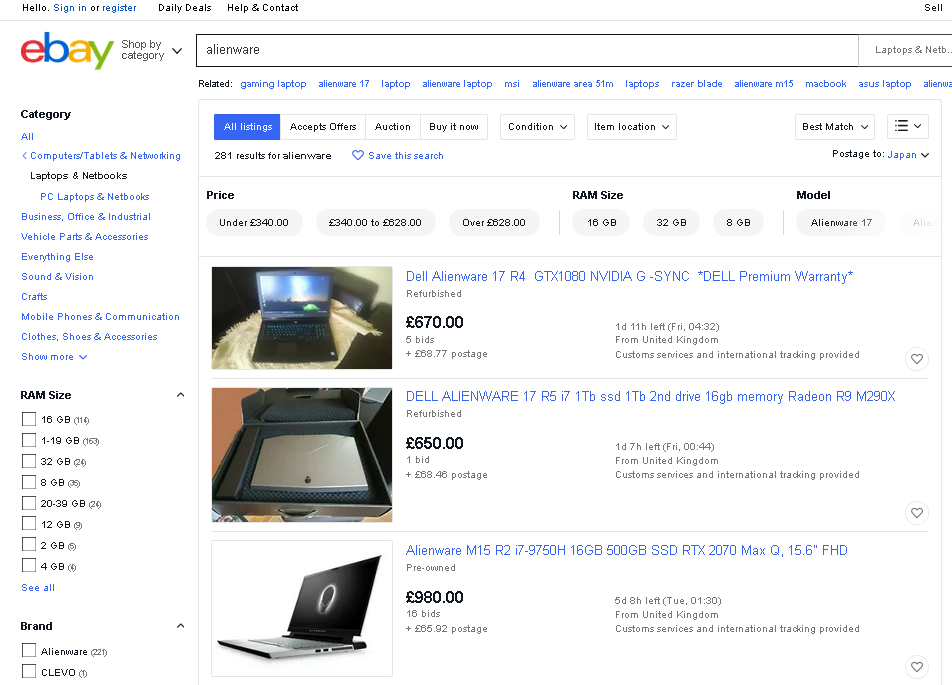Click the register link
Screen dimensions: 952x685
tap(119, 8)
